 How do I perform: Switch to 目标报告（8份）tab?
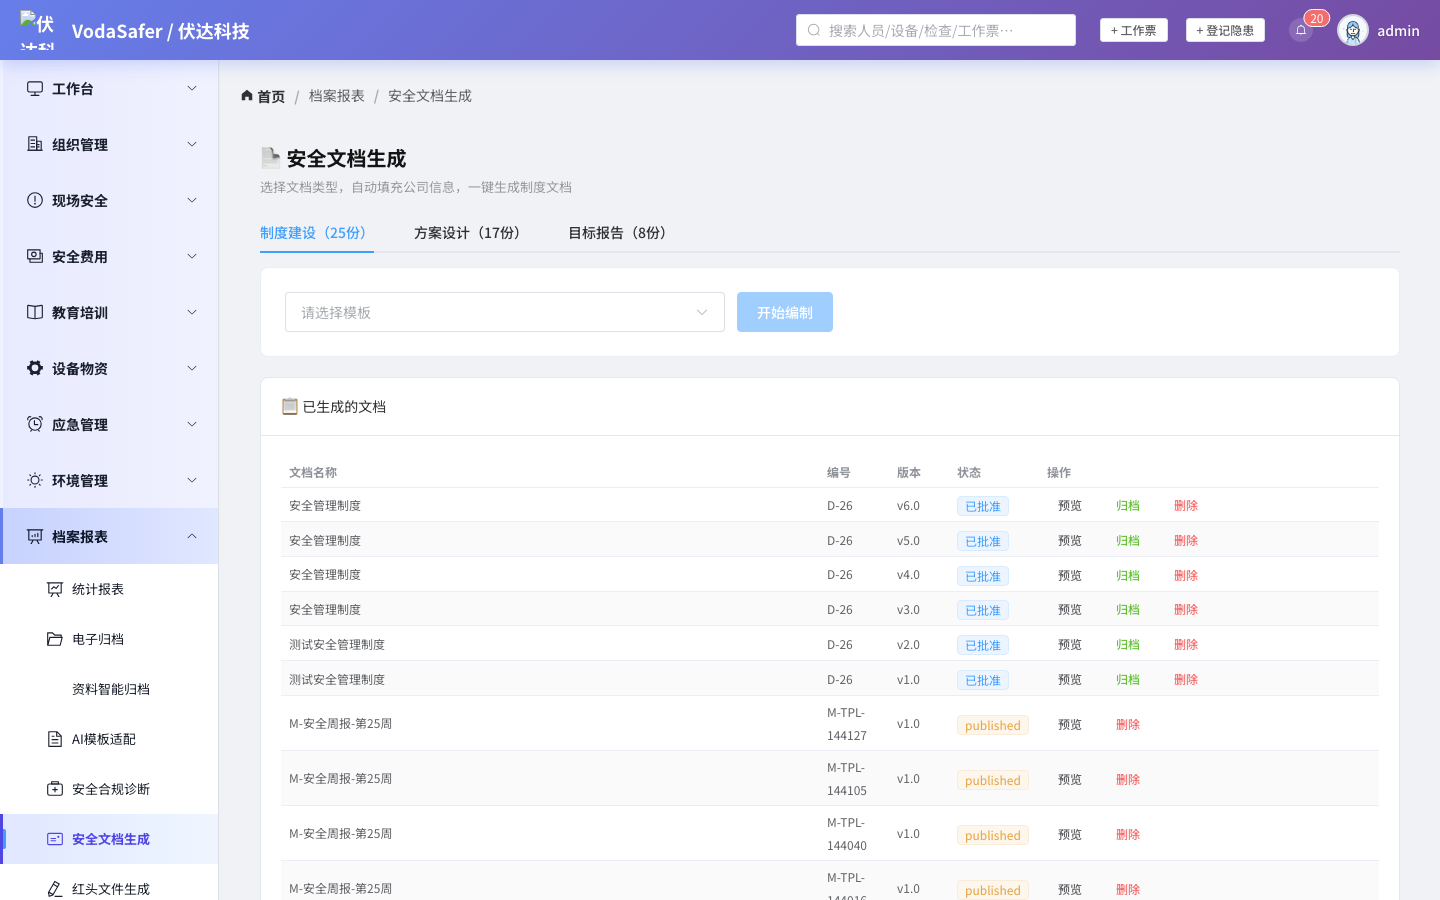pyautogui.click(x=621, y=232)
